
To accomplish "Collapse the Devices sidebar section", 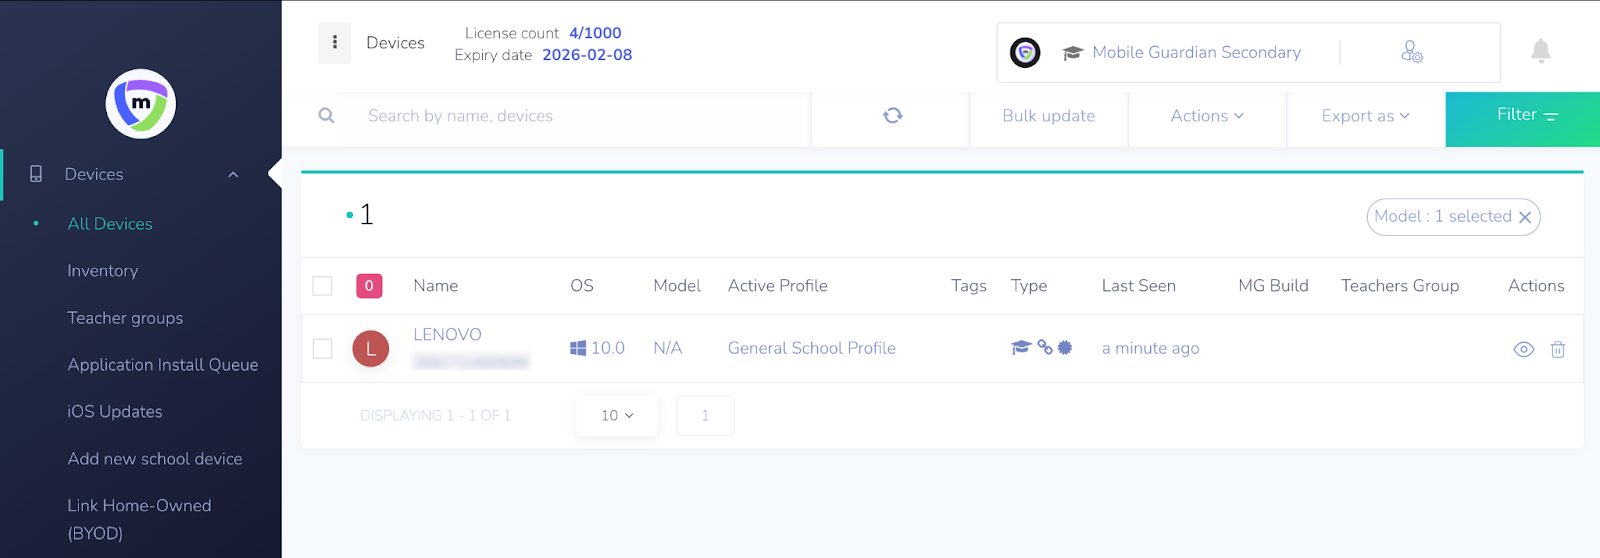I will (233, 175).
